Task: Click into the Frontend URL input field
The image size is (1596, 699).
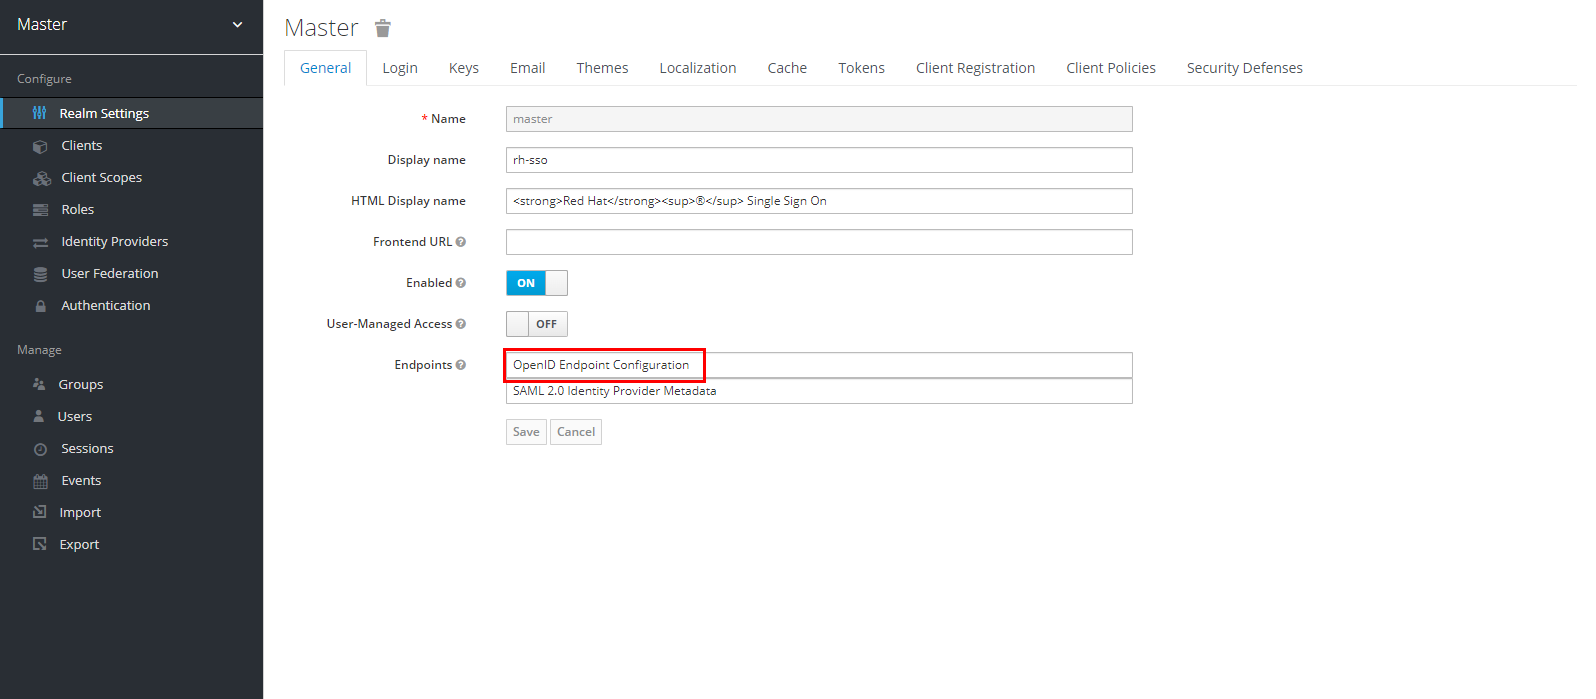Action: pyautogui.click(x=818, y=242)
